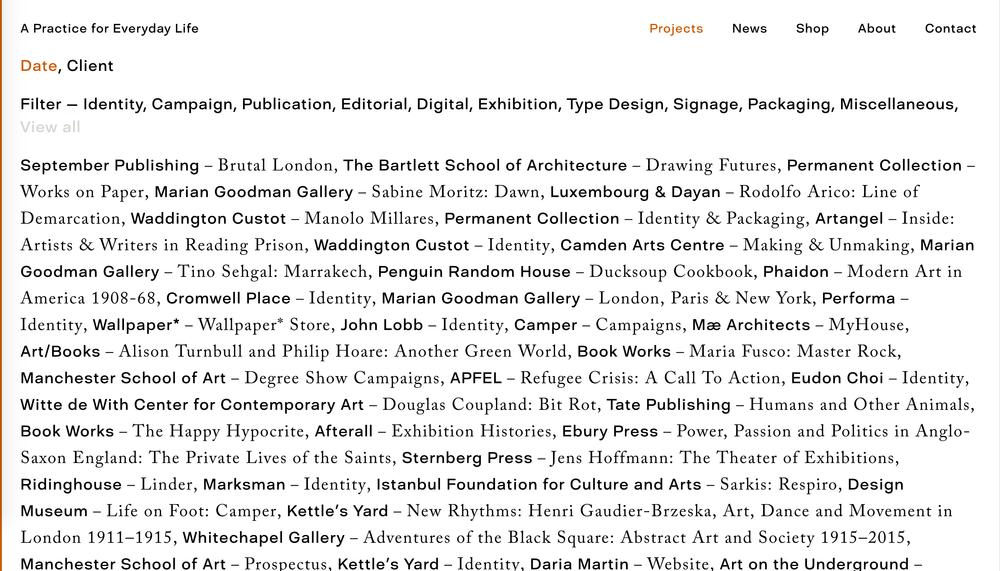Open Whitechapel Gallery – Adventures of the Black Square
Viewport: 1000px width, 571px height.
(543, 538)
